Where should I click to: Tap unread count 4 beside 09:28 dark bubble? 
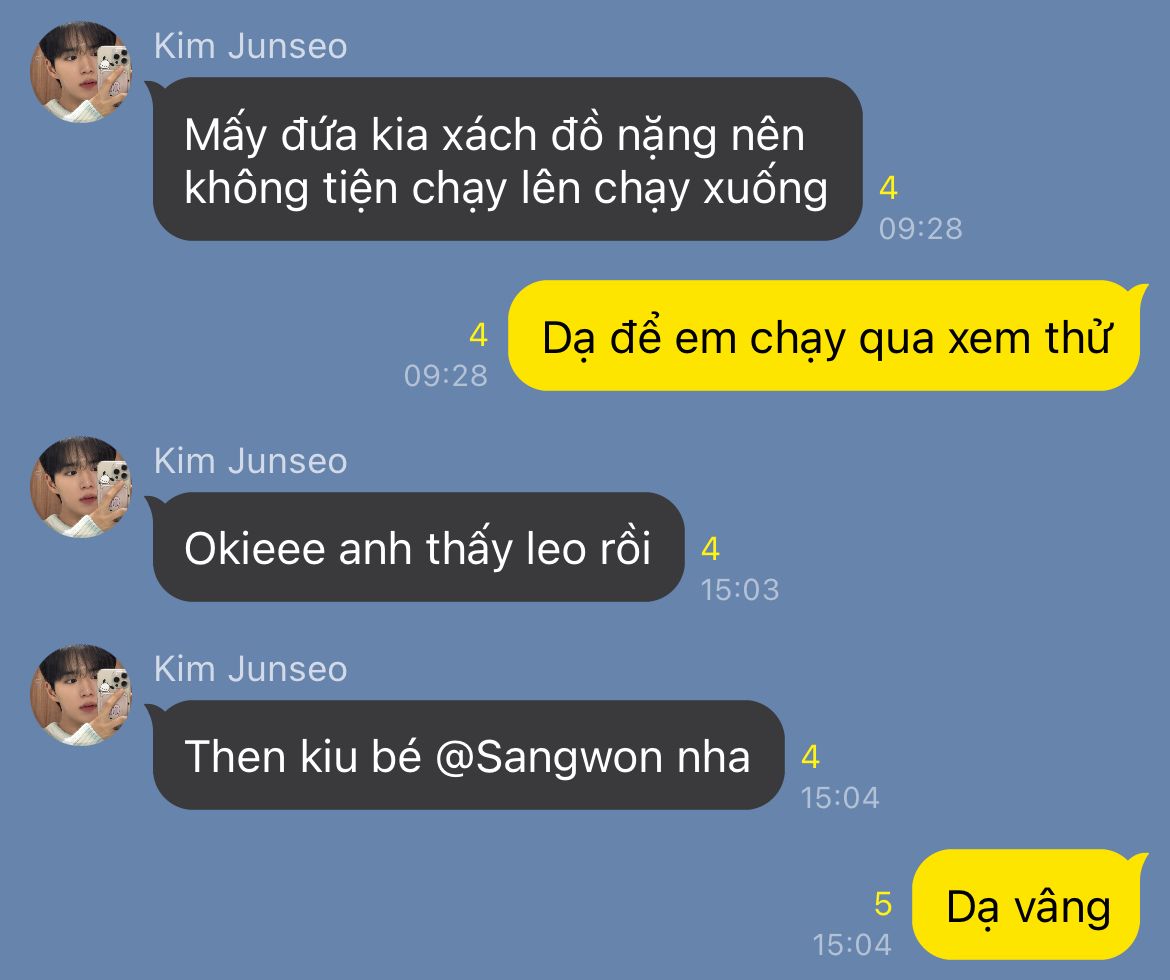(888, 188)
